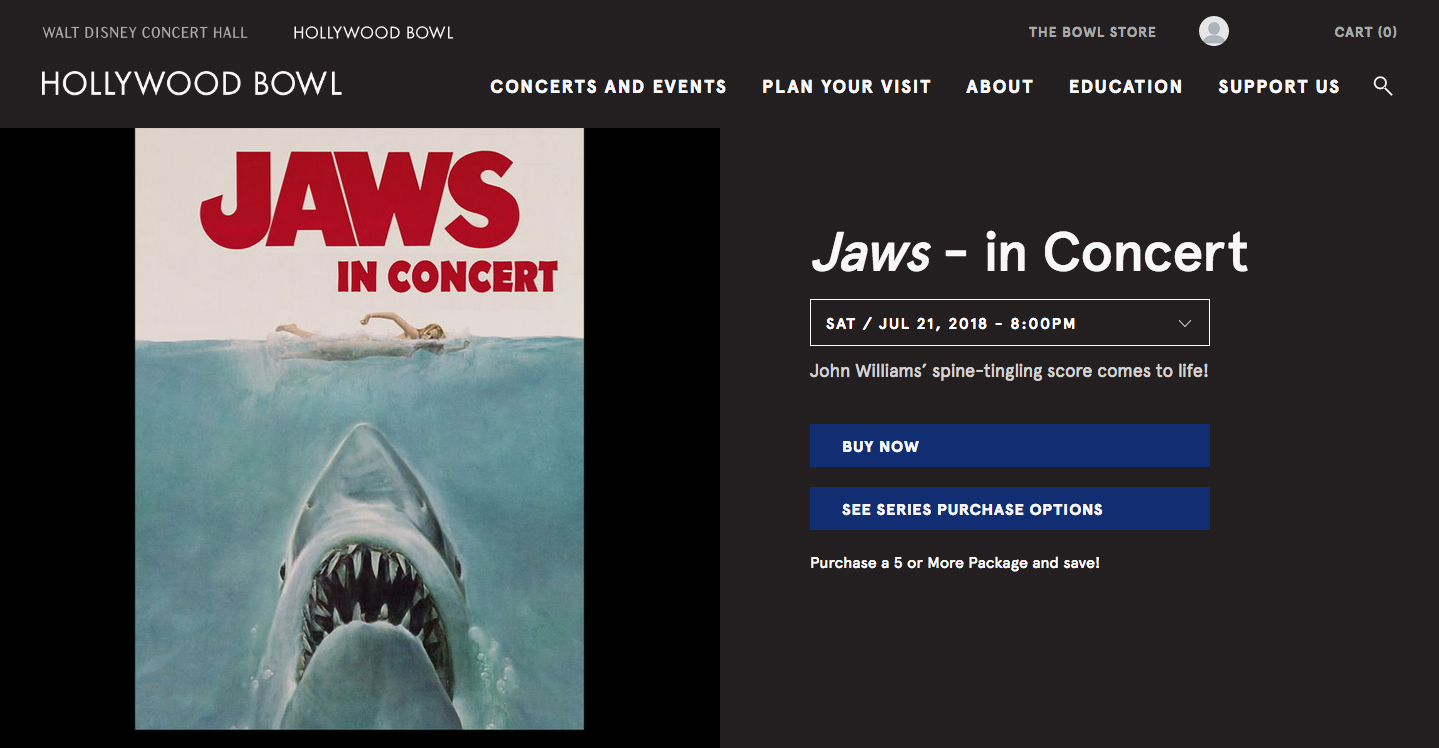
Task: Select the Hollywood Bowl venue tab
Action: pyautogui.click(x=373, y=33)
